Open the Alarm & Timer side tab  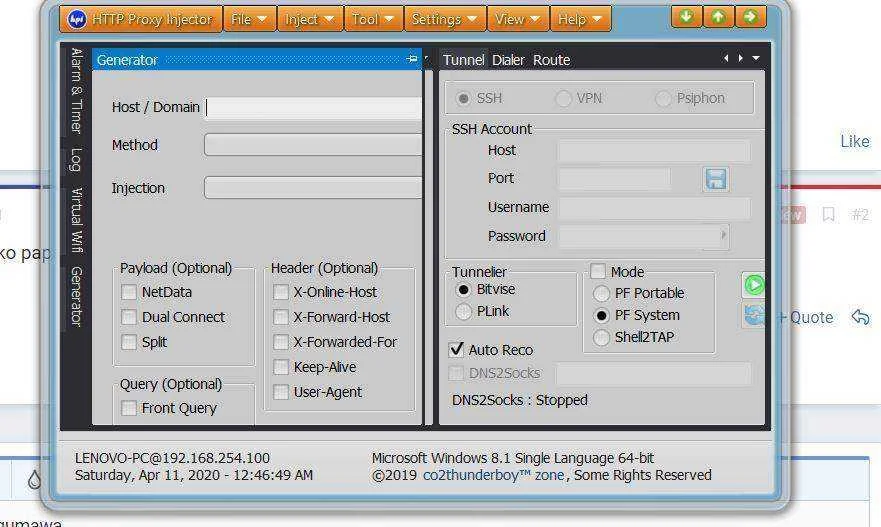point(76,91)
